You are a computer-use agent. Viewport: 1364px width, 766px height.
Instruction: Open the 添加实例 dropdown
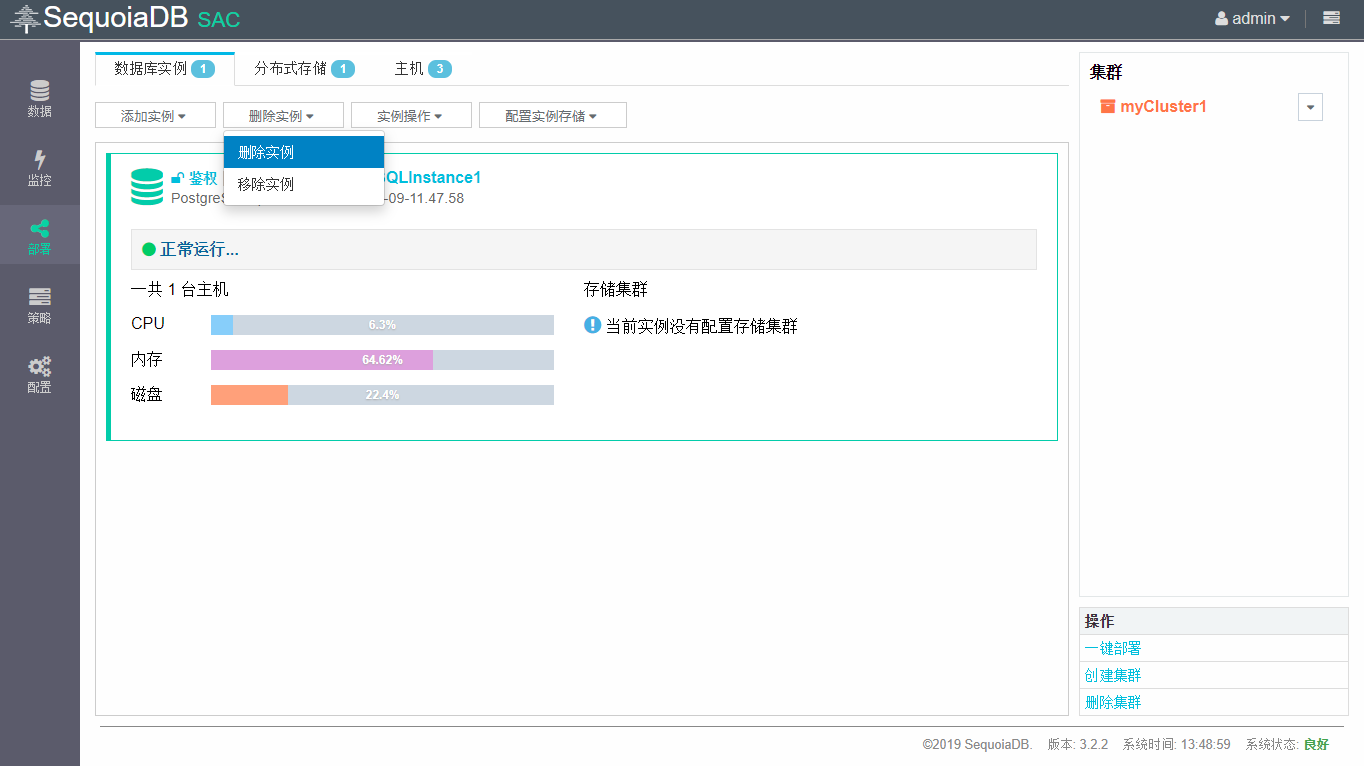tap(154, 116)
